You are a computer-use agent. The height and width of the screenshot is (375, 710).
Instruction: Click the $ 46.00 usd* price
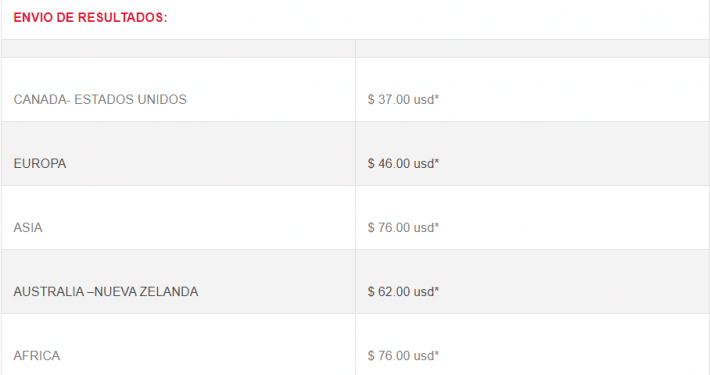click(403, 163)
